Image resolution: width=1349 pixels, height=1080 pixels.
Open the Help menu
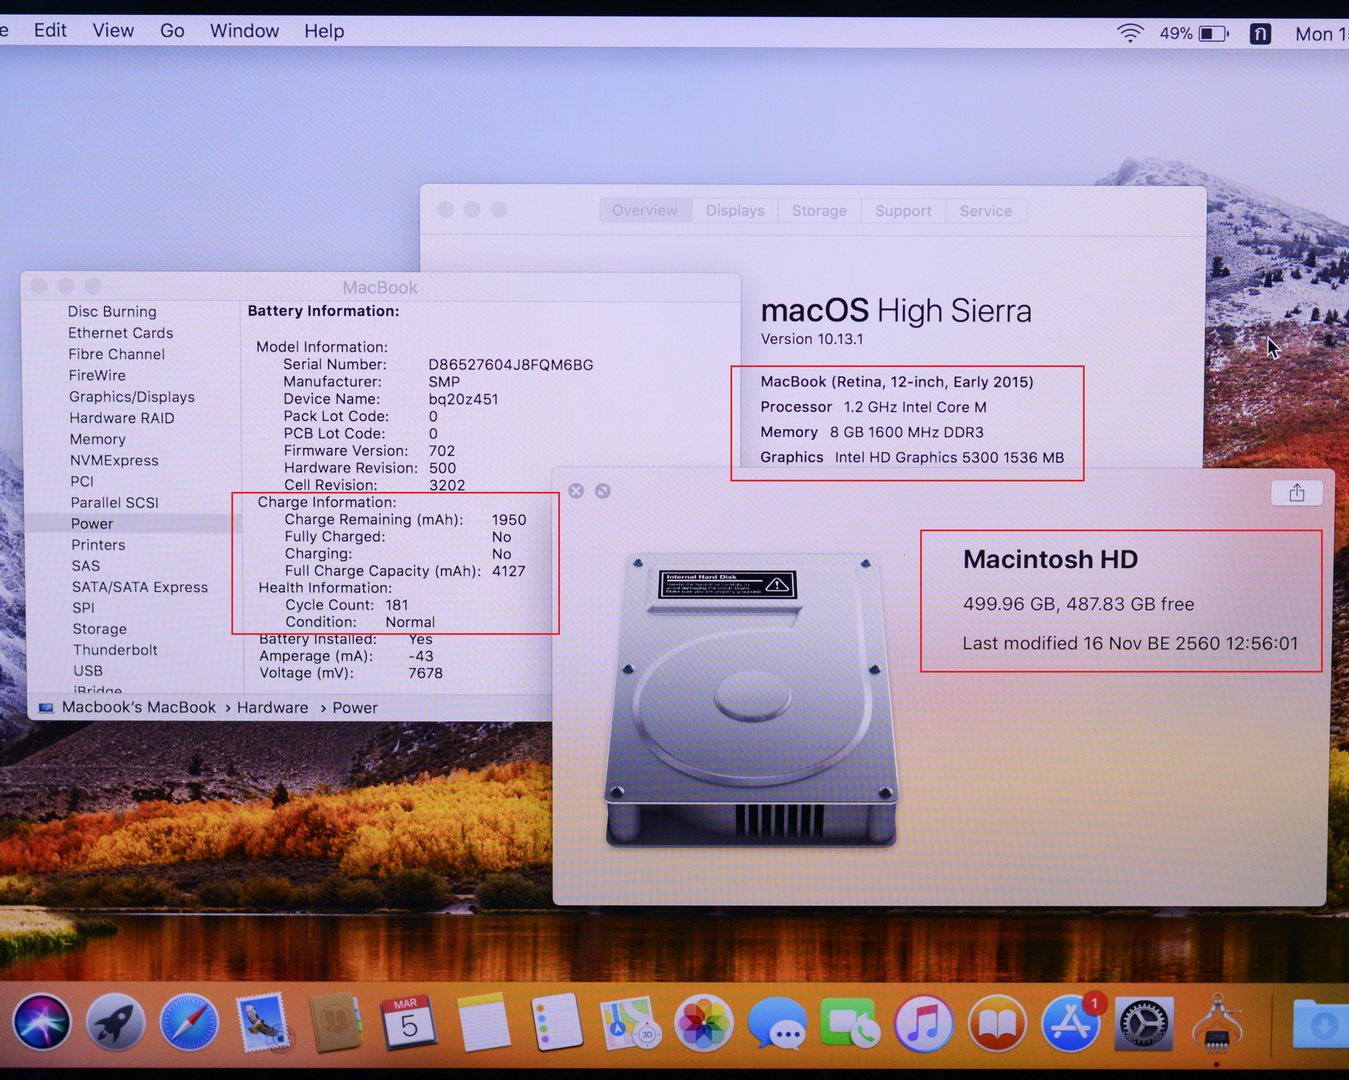[324, 31]
